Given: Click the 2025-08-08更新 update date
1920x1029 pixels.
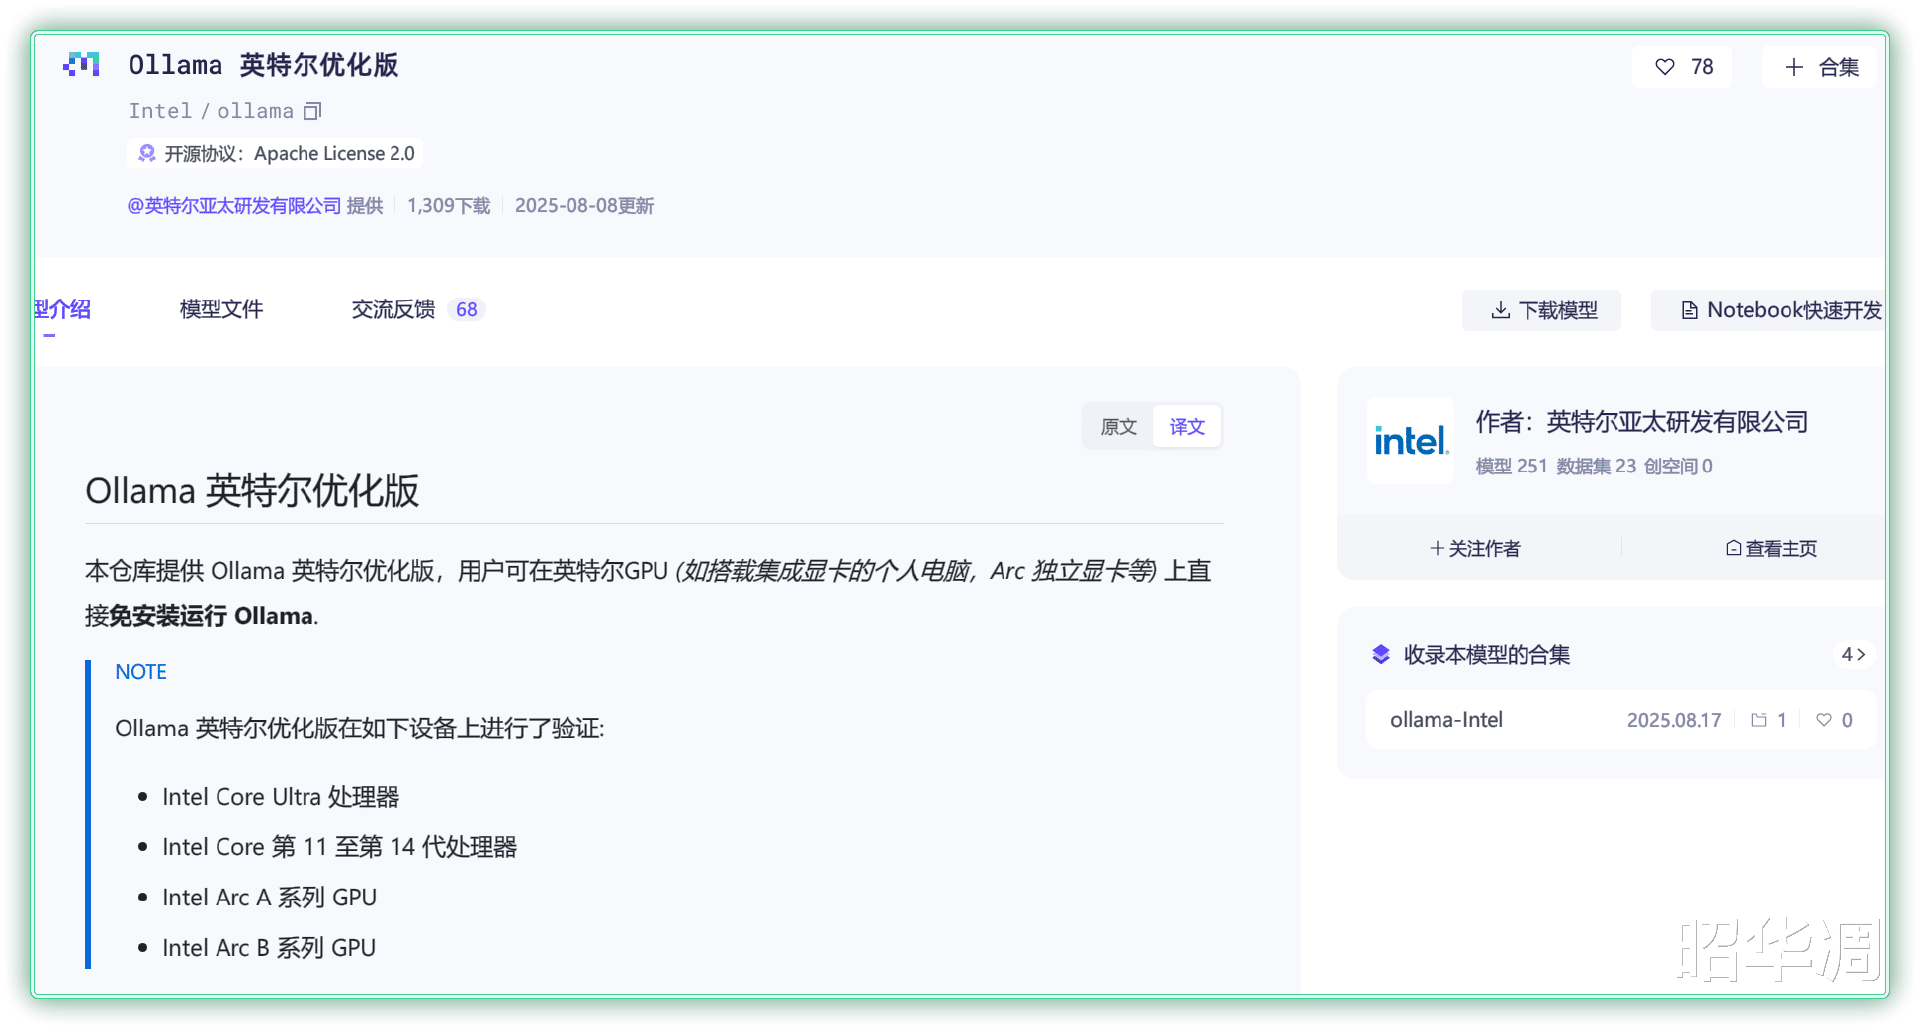Looking at the screenshot, I should click(584, 205).
